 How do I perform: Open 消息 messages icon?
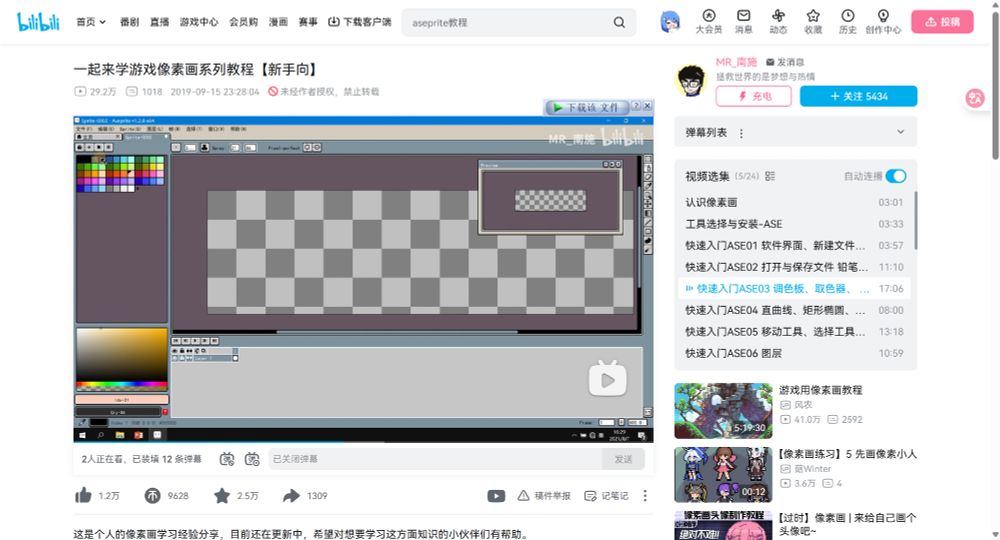tap(744, 22)
